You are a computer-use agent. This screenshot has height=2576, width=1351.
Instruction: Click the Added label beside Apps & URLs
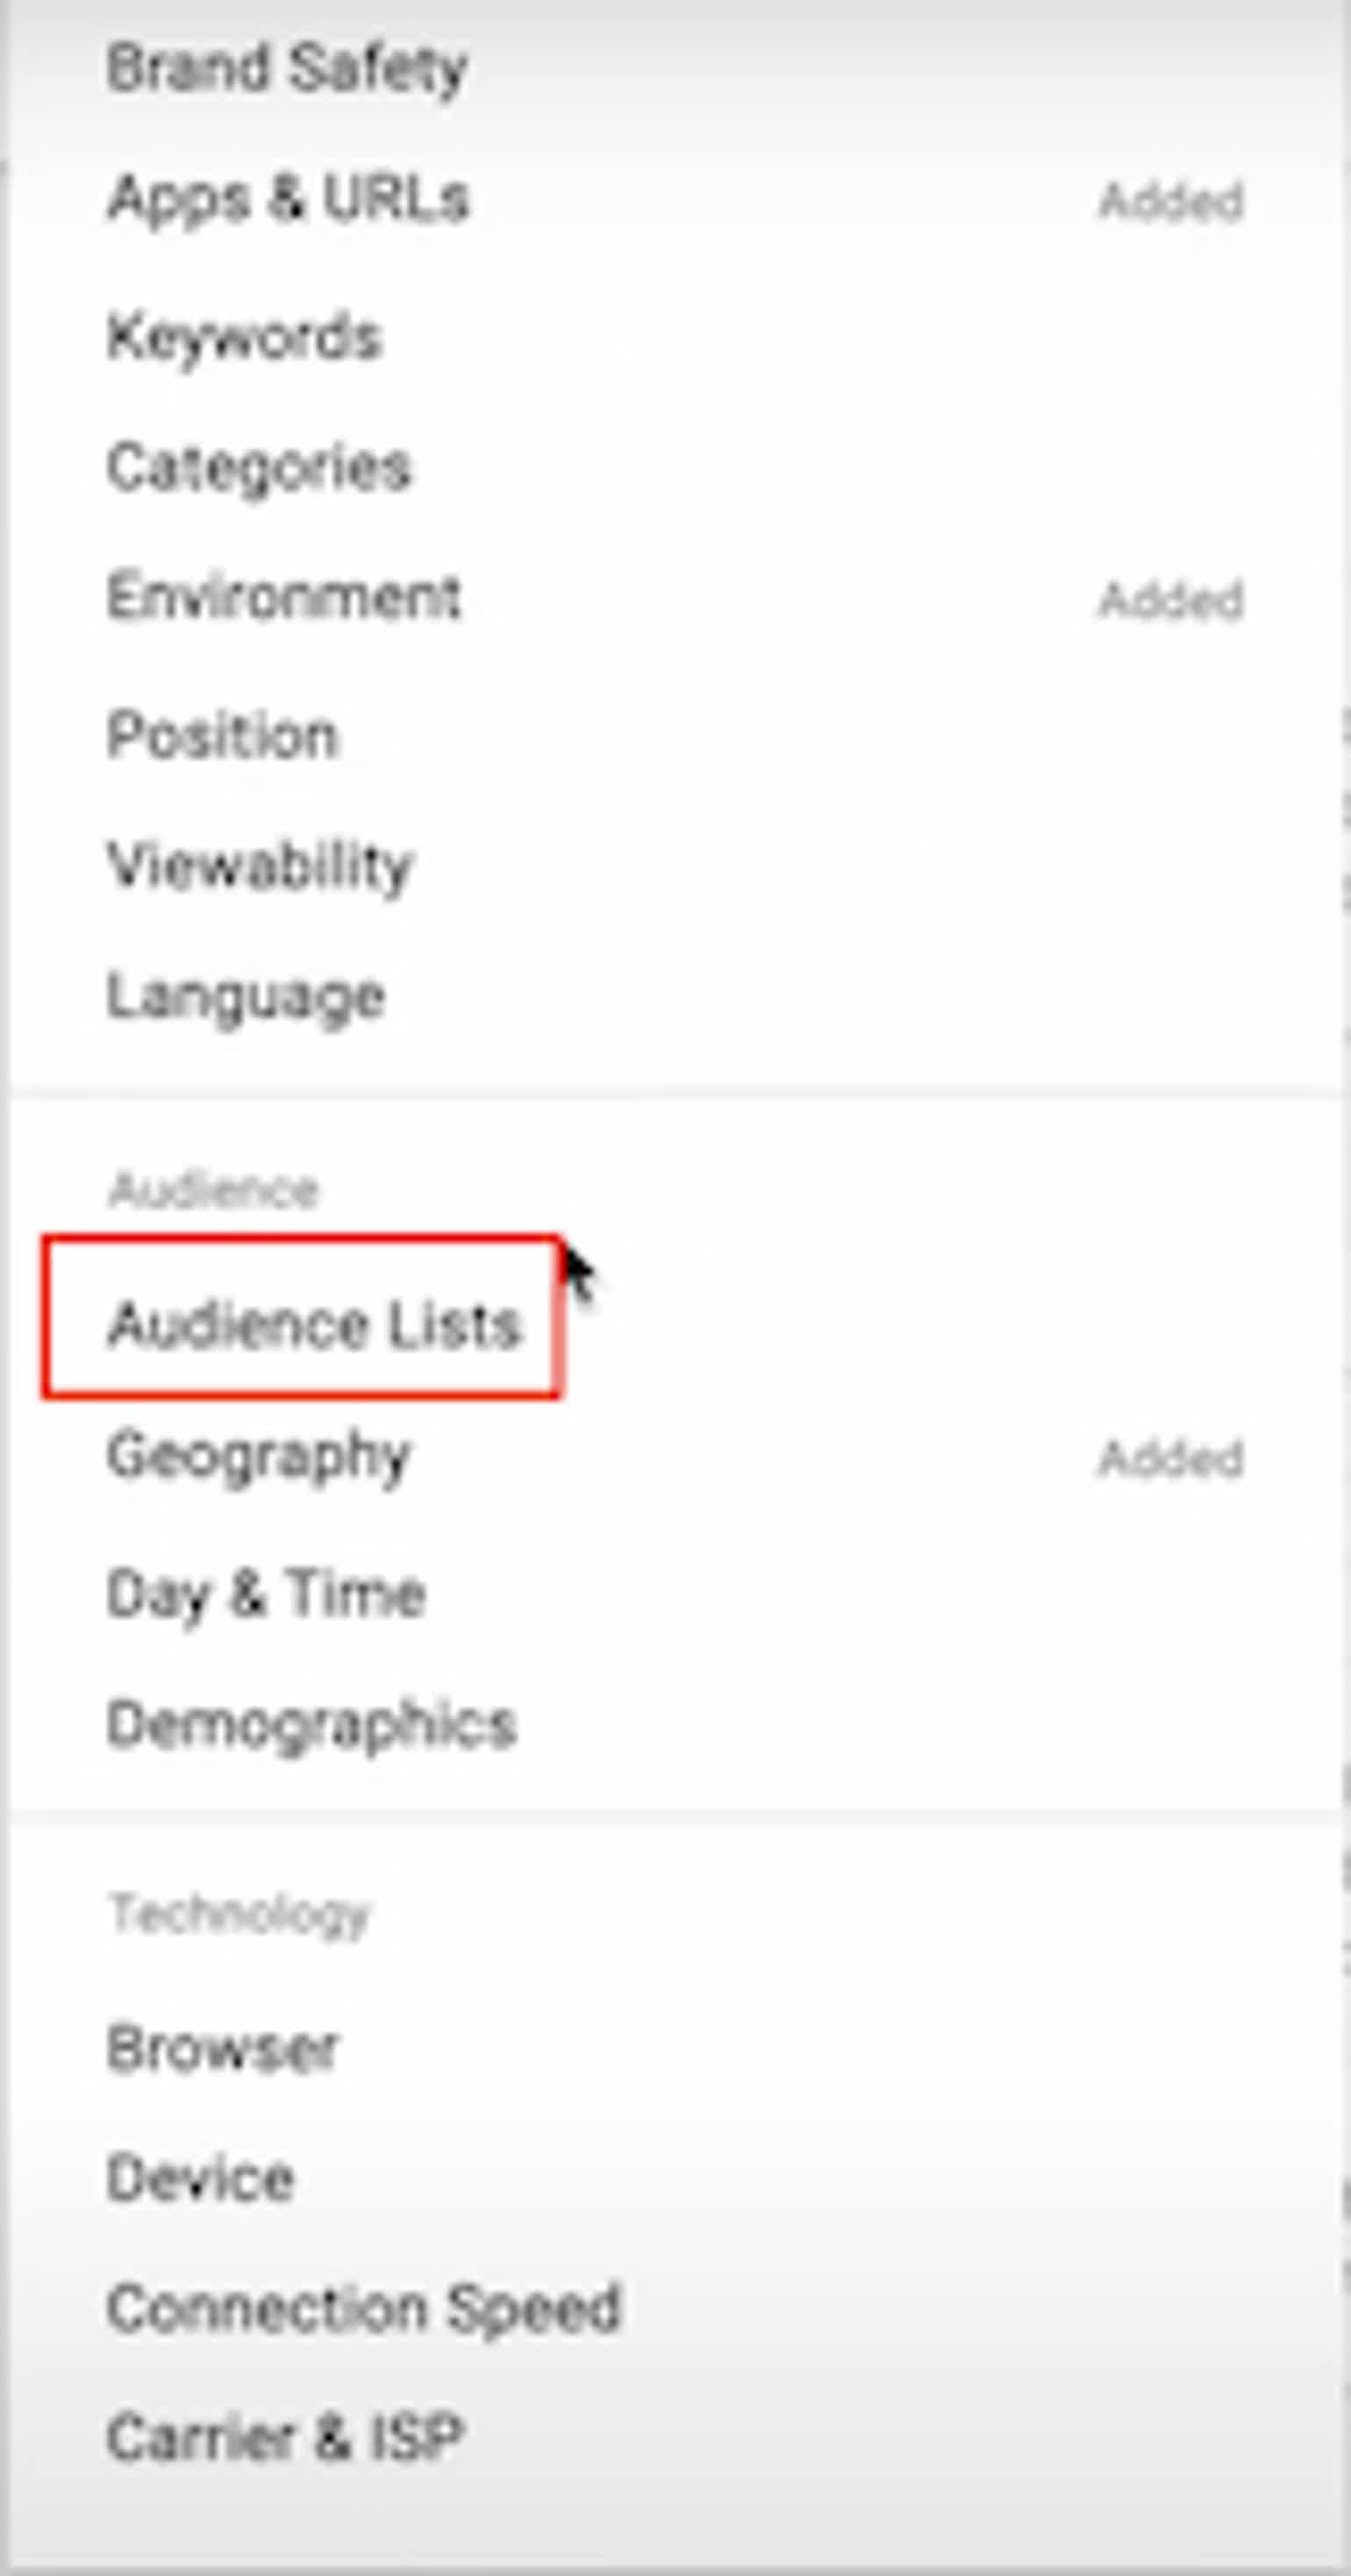(1172, 200)
